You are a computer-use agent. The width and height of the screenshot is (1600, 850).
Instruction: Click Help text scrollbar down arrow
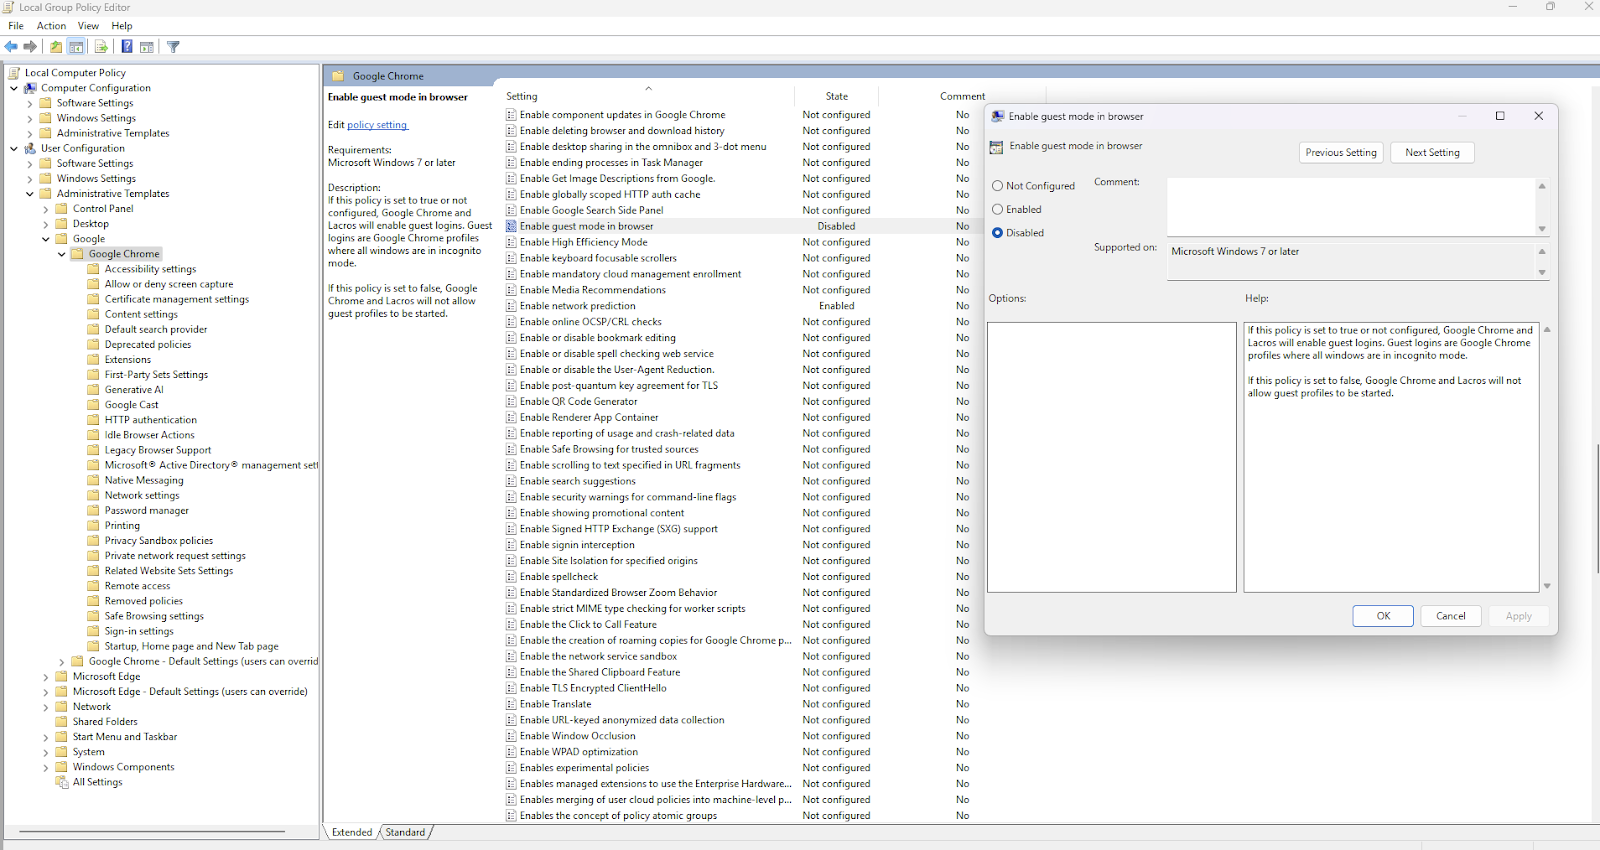[x=1547, y=586]
